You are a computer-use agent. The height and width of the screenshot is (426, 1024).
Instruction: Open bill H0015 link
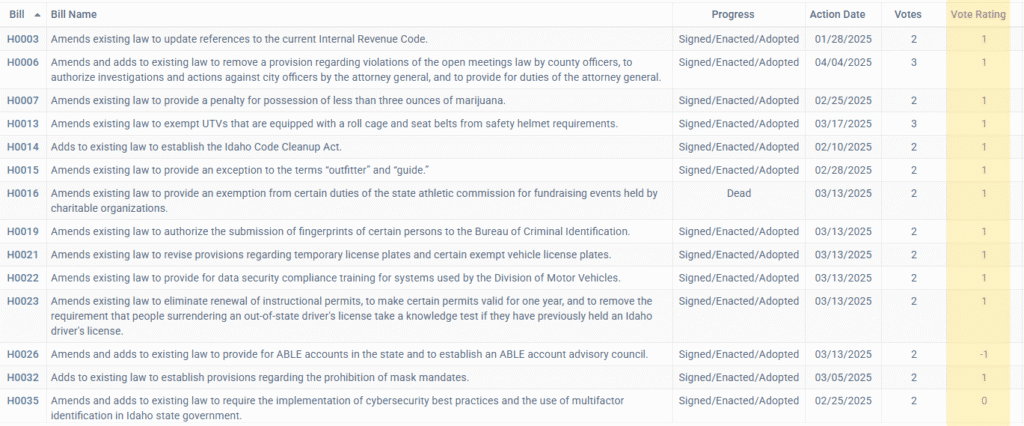coord(22,170)
